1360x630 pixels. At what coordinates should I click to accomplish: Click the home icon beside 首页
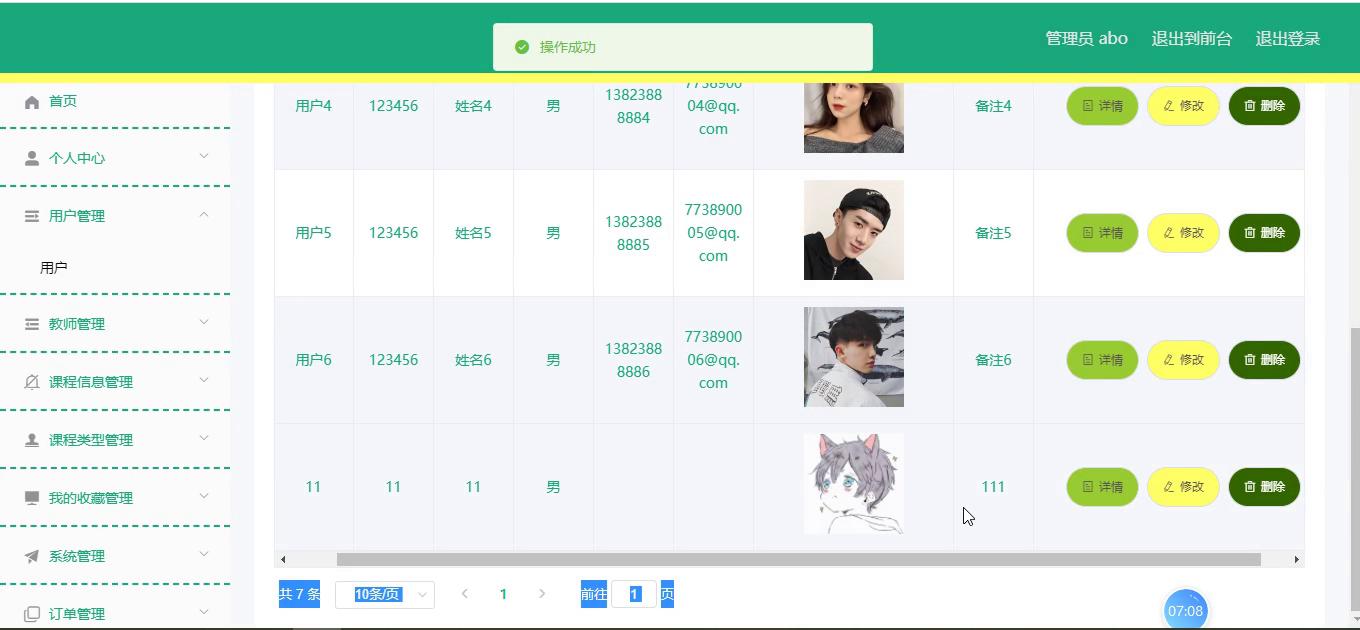coord(32,102)
